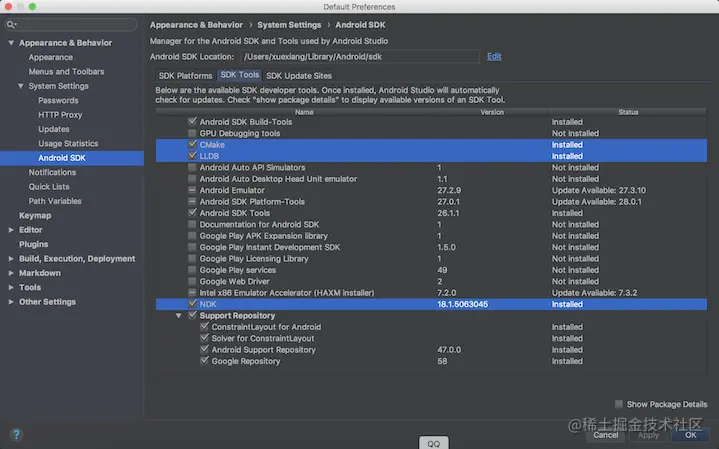Check the Google Play services checkbox

pos(192,270)
